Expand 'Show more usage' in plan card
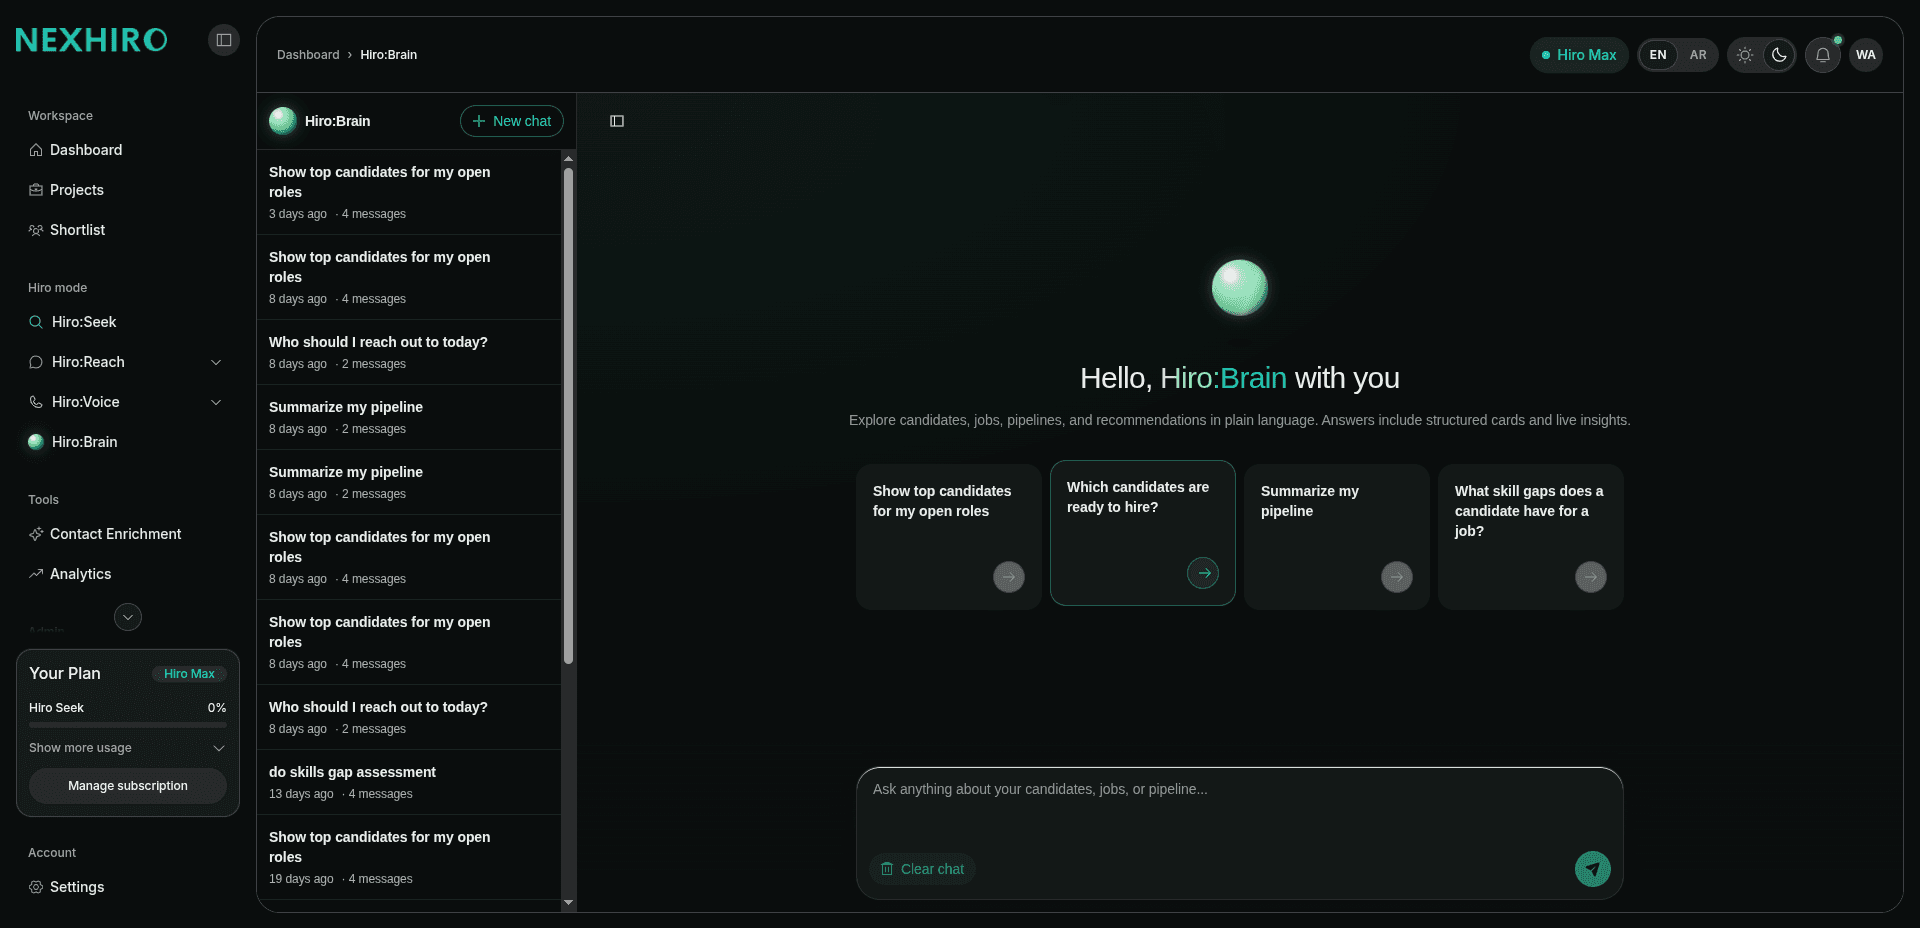The height and width of the screenshot is (928, 1920). coord(127,748)
